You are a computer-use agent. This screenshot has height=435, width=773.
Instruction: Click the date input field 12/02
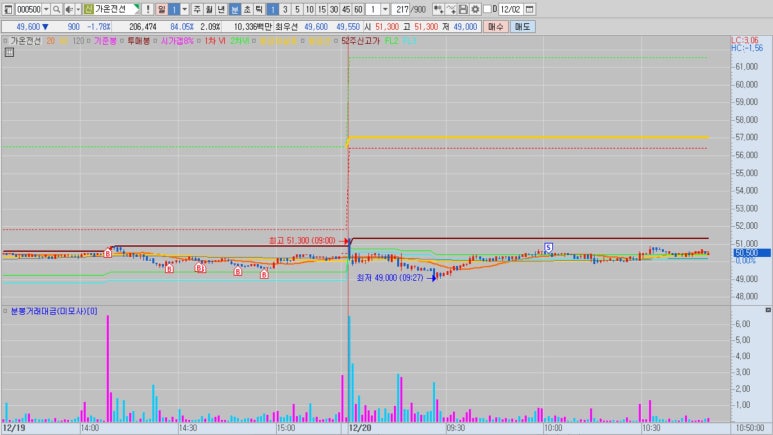coord(510,9)
